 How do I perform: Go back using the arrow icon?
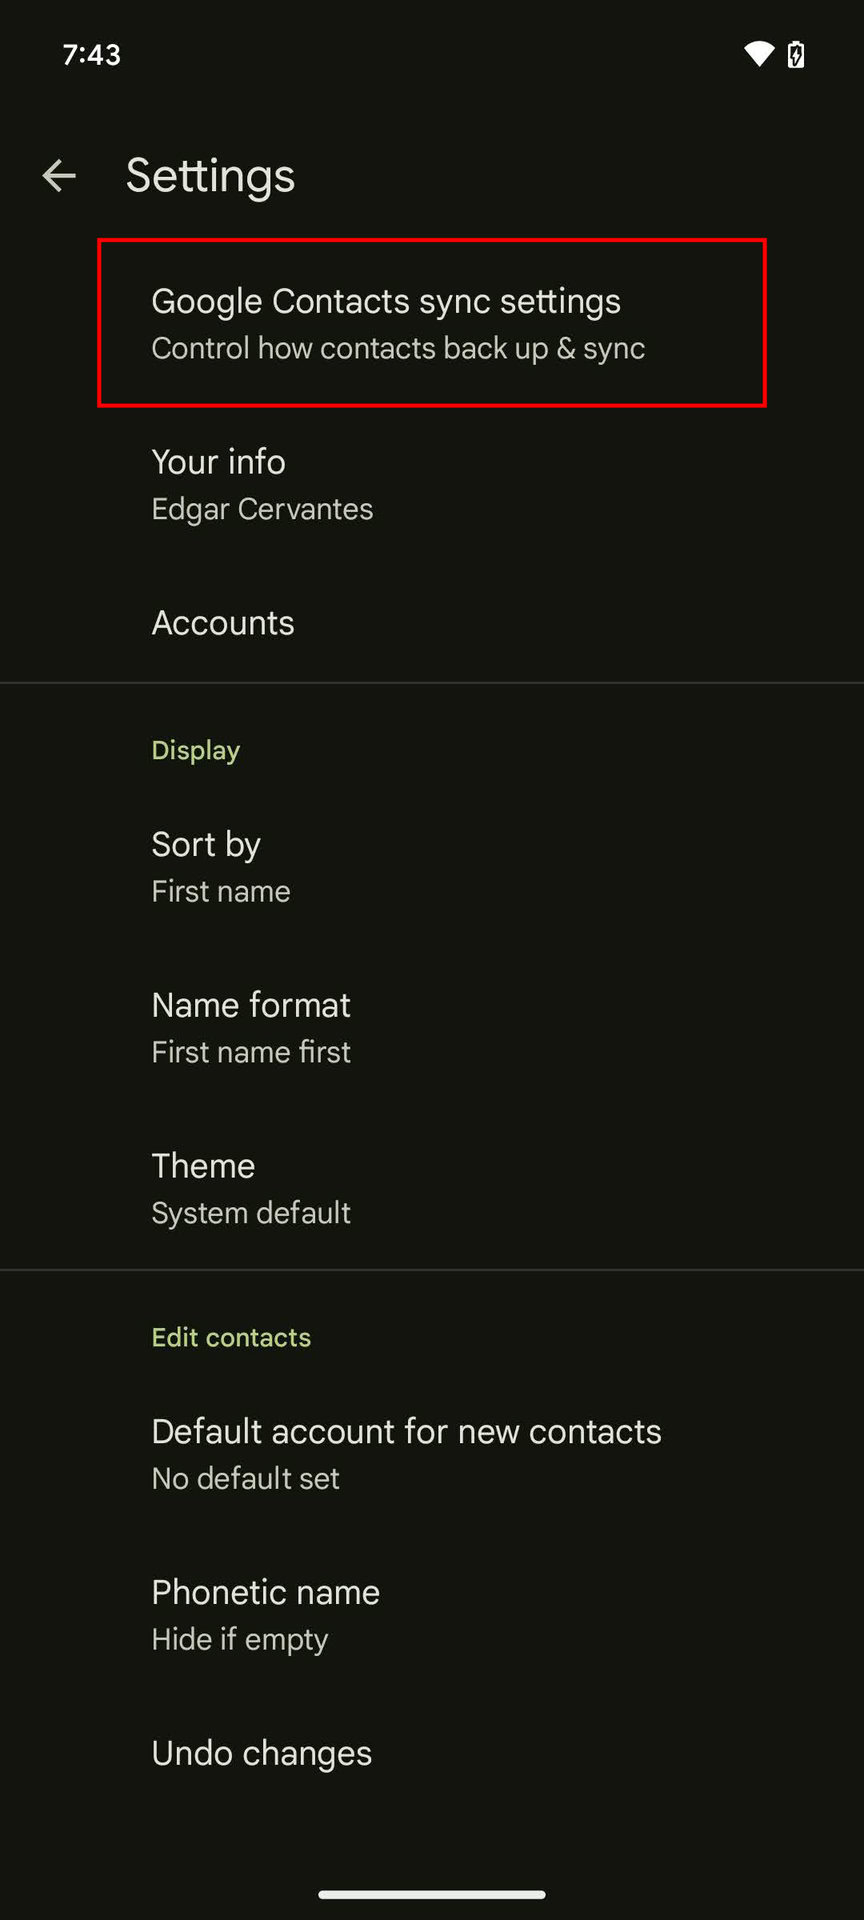(59, 176)
